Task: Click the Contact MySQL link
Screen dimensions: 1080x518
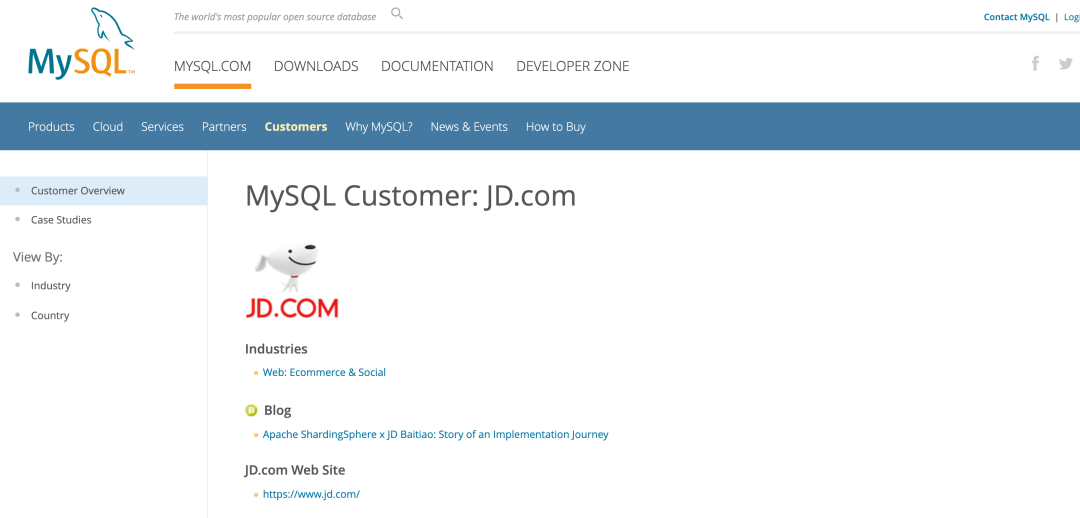Action: (x=1016, y=17)
